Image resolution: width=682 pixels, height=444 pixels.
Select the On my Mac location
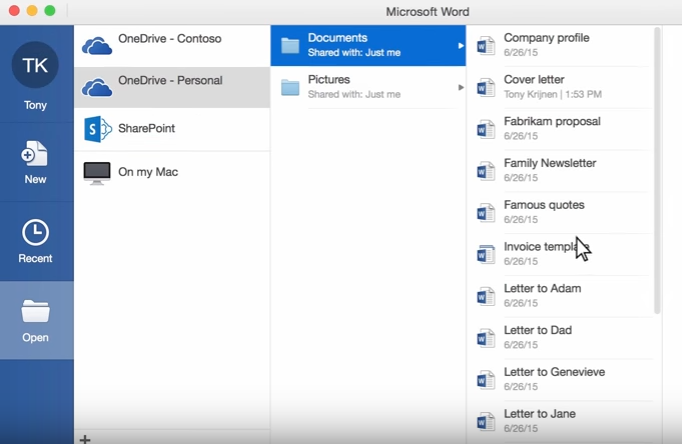point(172,173)
